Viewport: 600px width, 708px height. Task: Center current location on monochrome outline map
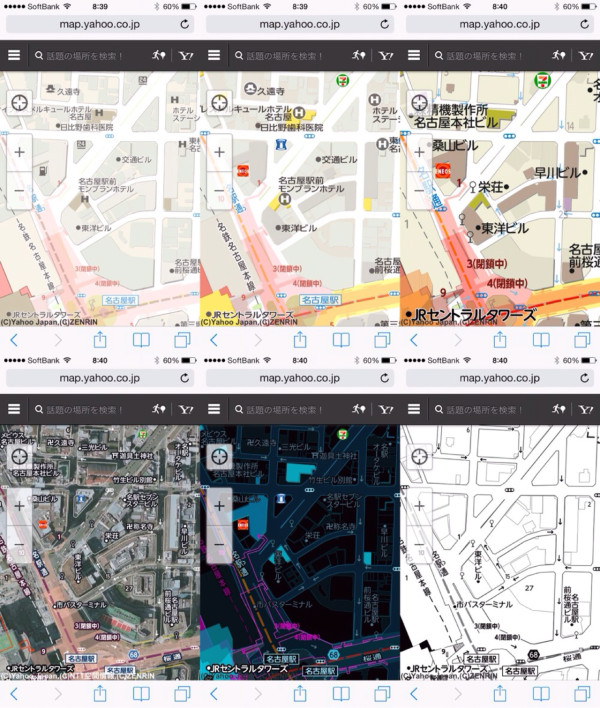point(419,456)
